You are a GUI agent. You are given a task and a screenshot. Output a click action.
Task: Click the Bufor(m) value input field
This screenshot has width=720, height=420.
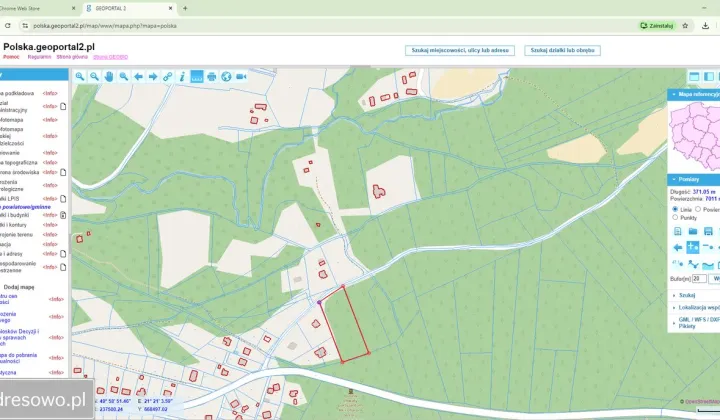point(699,279)
